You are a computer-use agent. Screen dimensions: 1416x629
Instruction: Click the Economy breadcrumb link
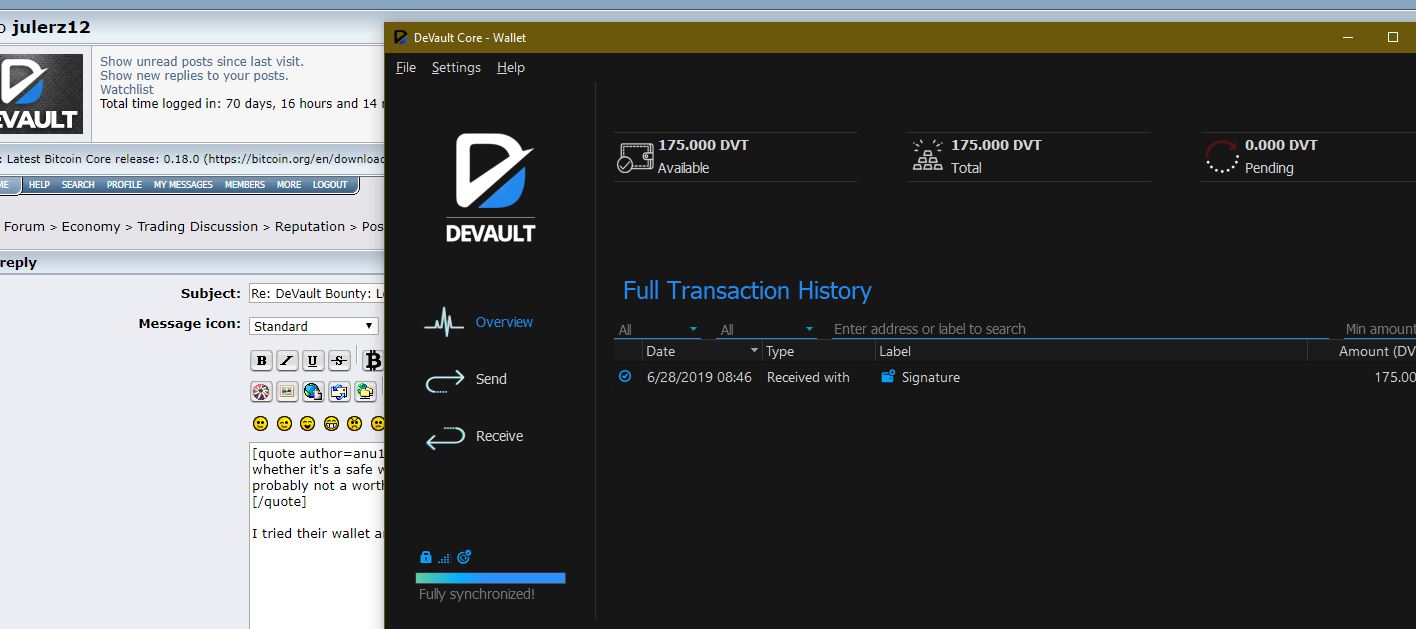pyautogui.click(x=91, y=227)
